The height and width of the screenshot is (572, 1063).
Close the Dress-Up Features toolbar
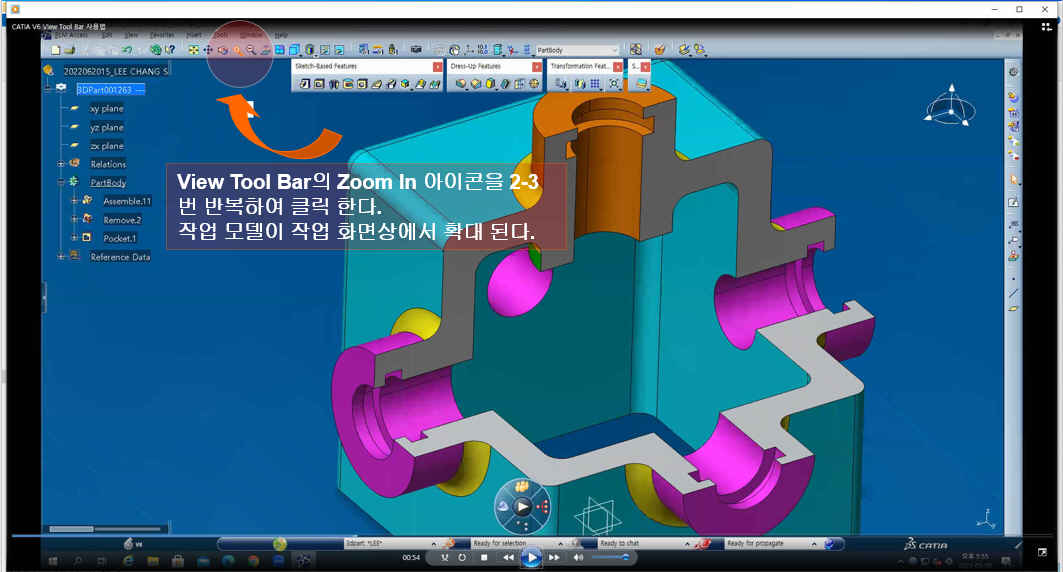click(537, 66)
